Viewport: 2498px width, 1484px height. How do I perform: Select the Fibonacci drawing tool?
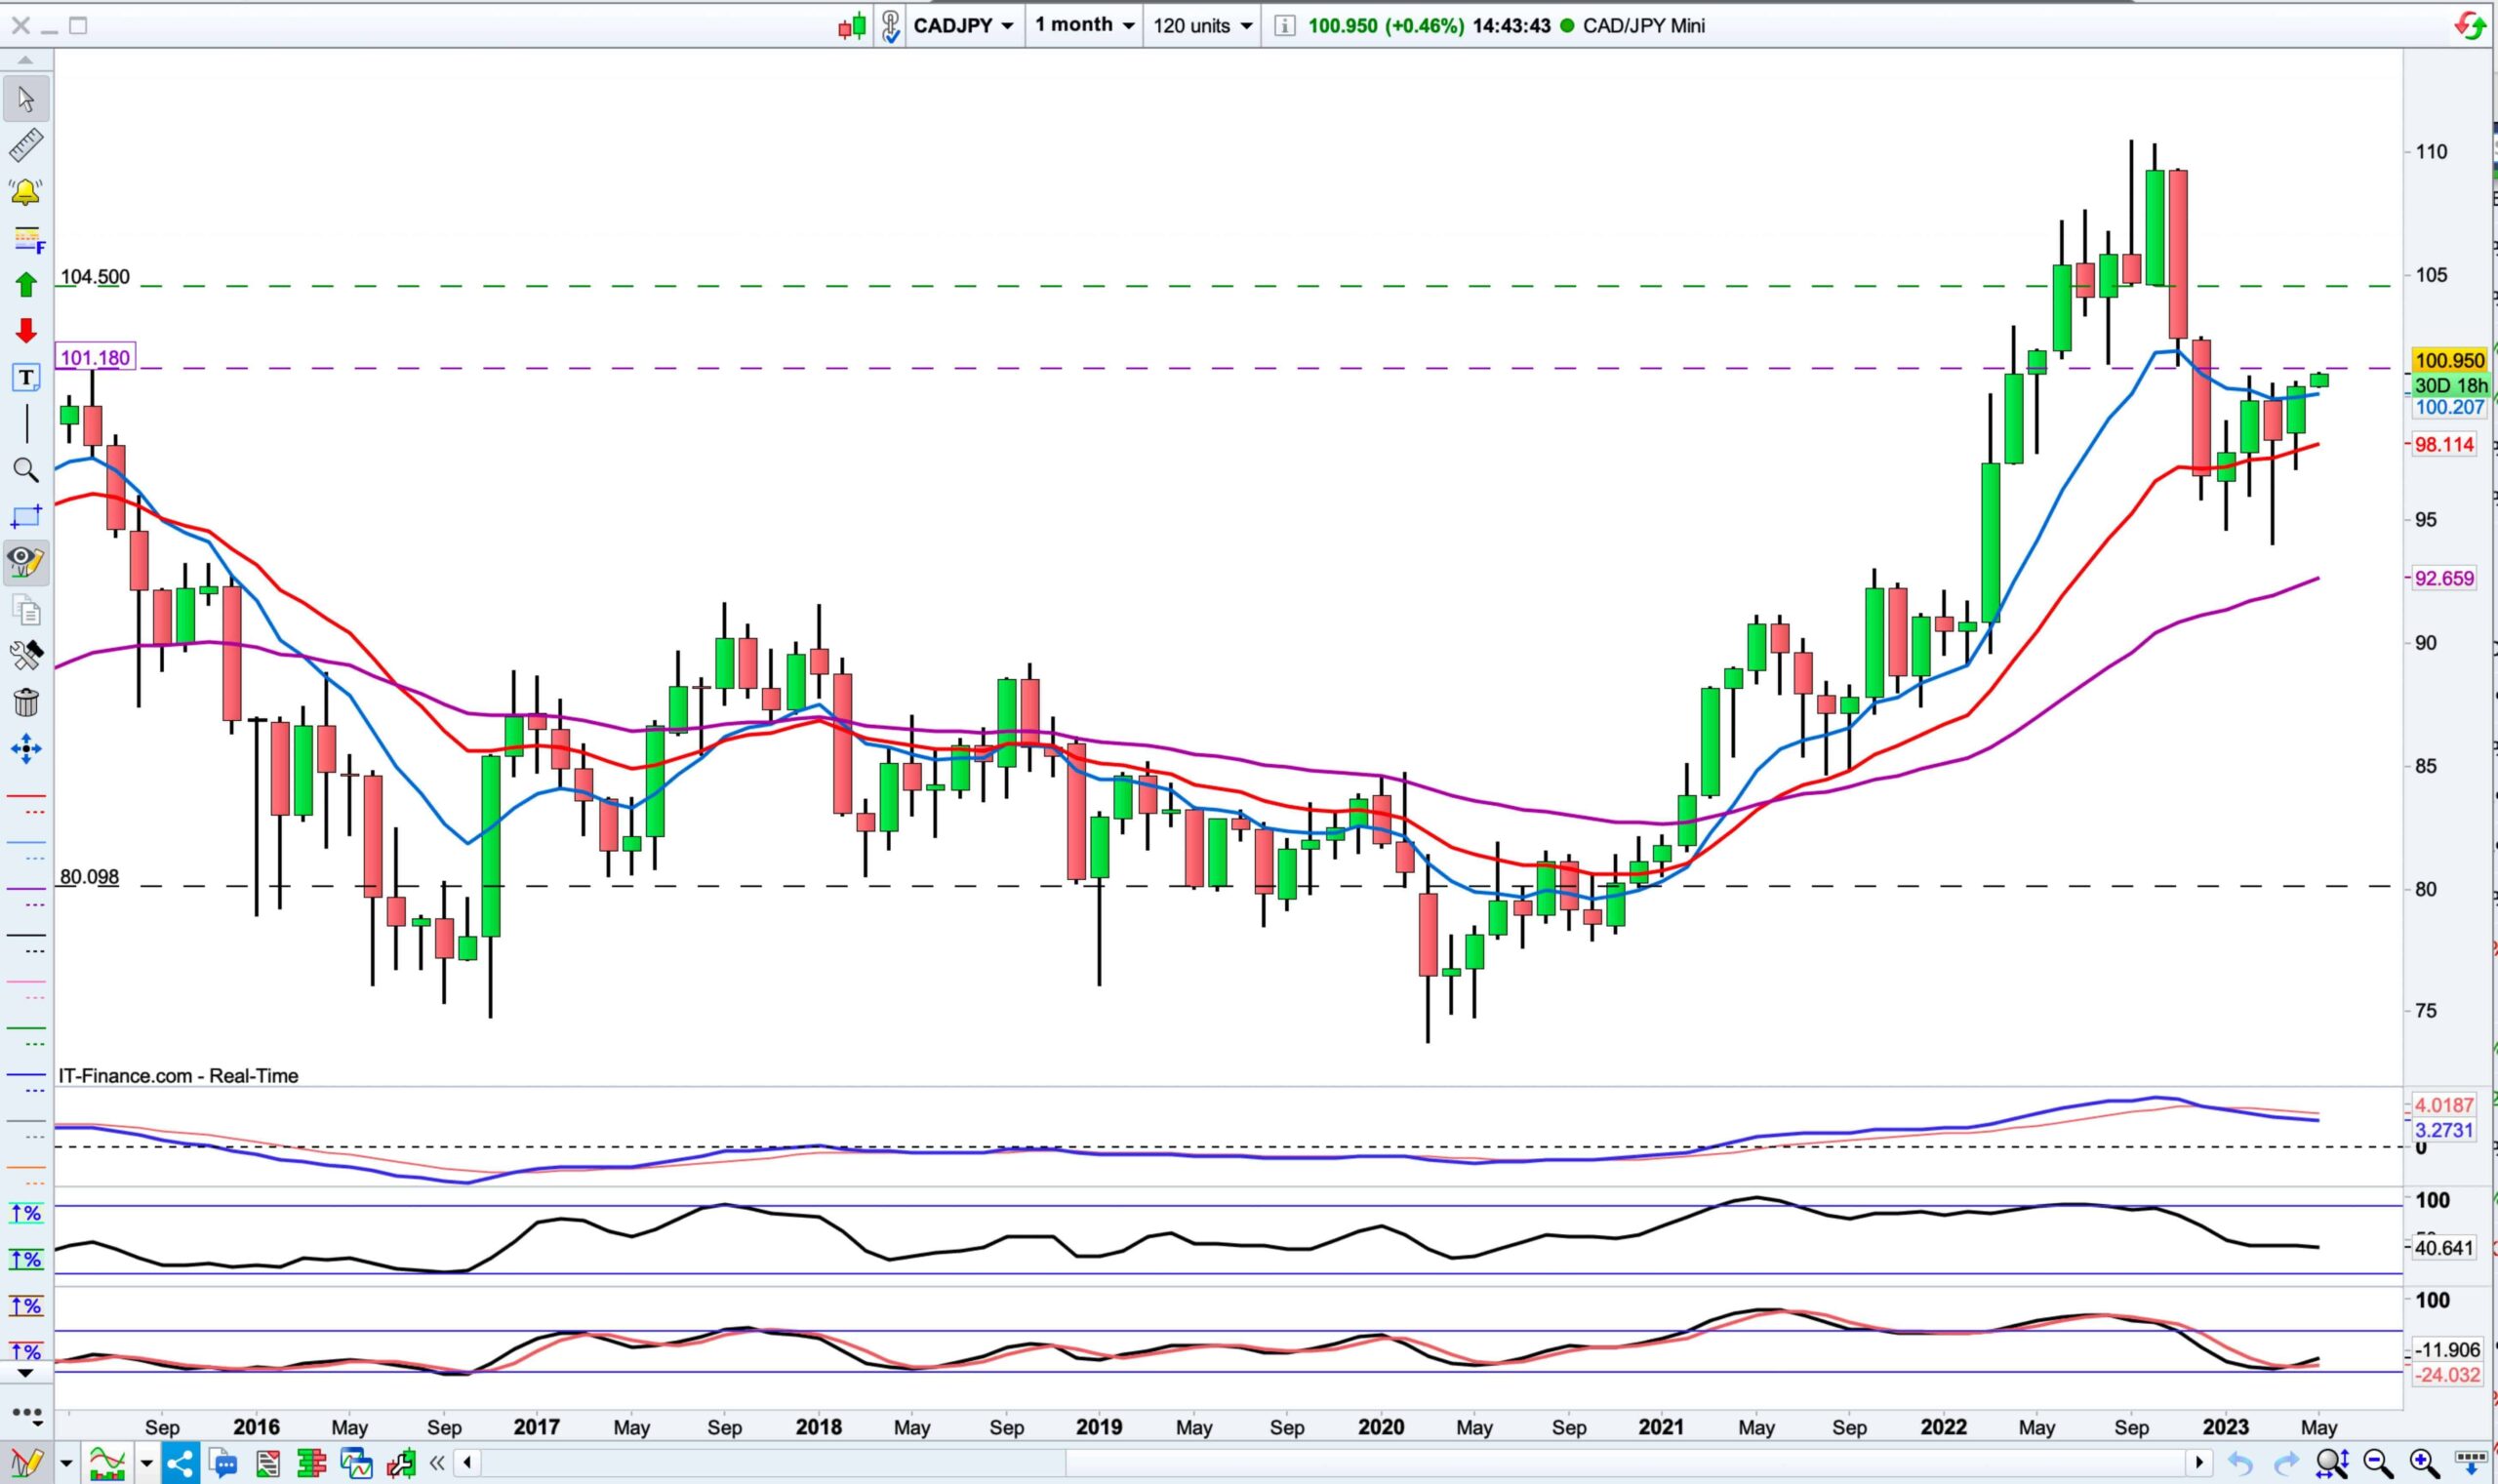pyautogui.click(x=27, y=239)
